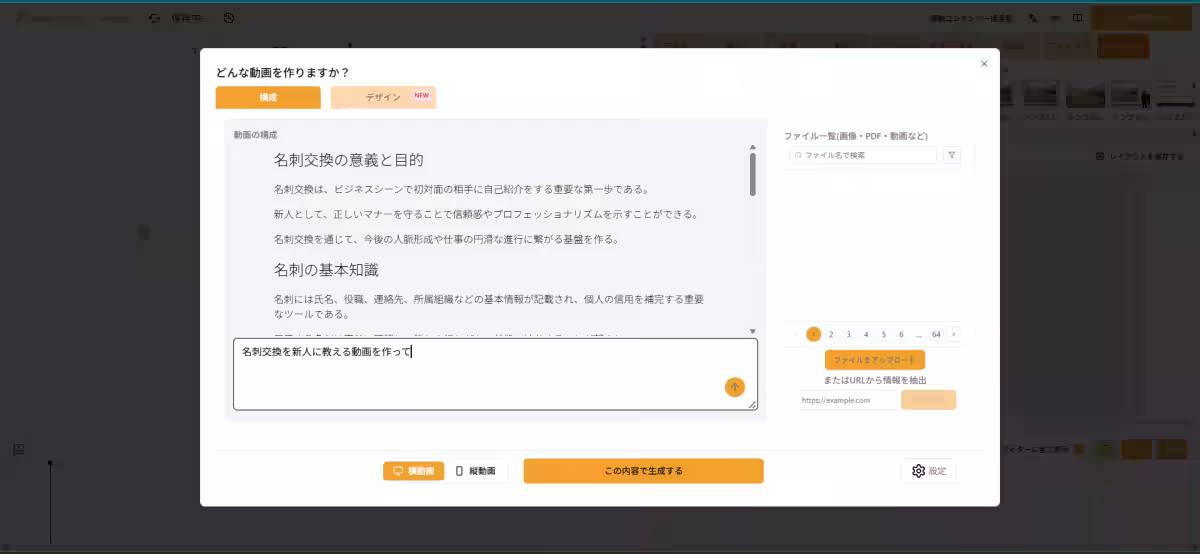Click この内容で生成する button

[x=643, y=471]
